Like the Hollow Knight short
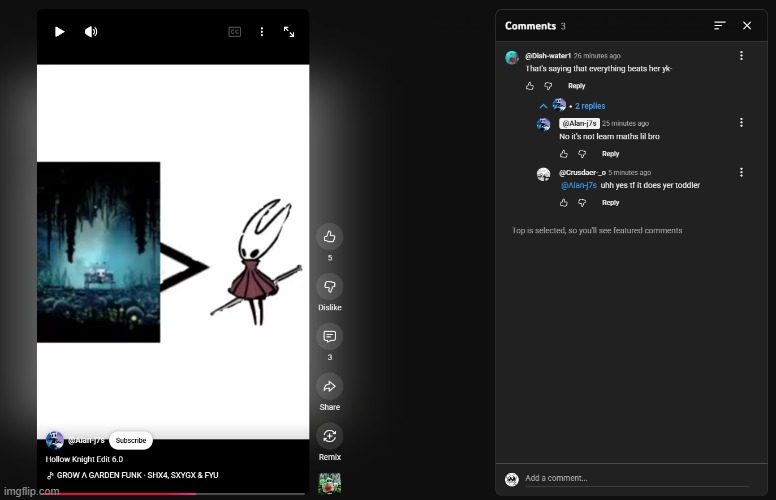Viewport: 776px width, 500px height. [x=329, y=237]
